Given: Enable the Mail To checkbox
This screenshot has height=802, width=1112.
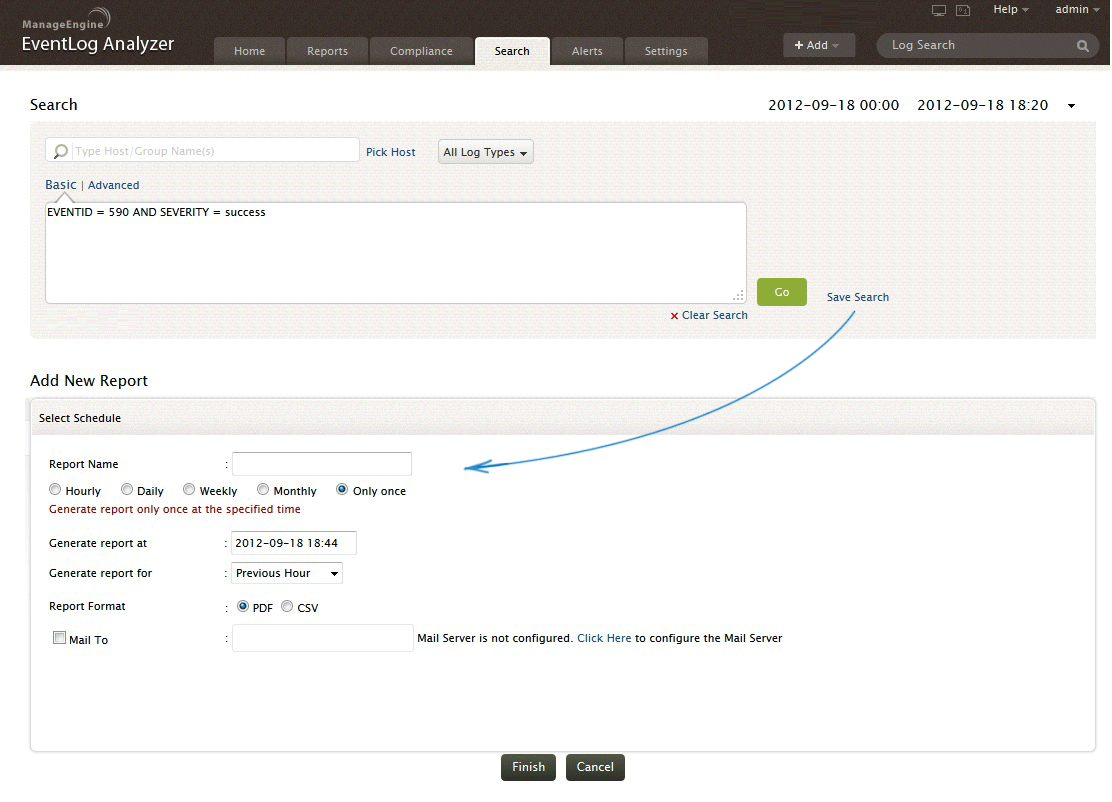Looking at the screenshot, I should tap(60, 638).
